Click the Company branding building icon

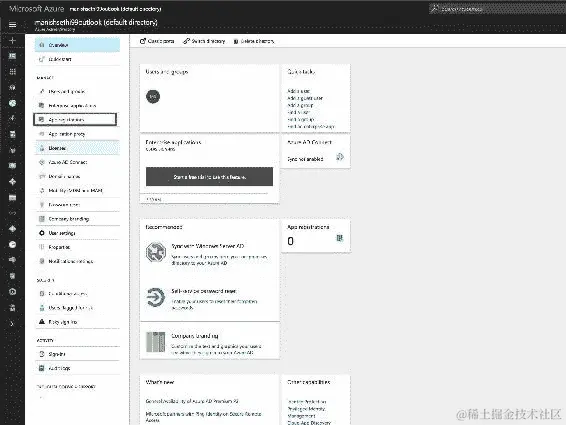156,342
